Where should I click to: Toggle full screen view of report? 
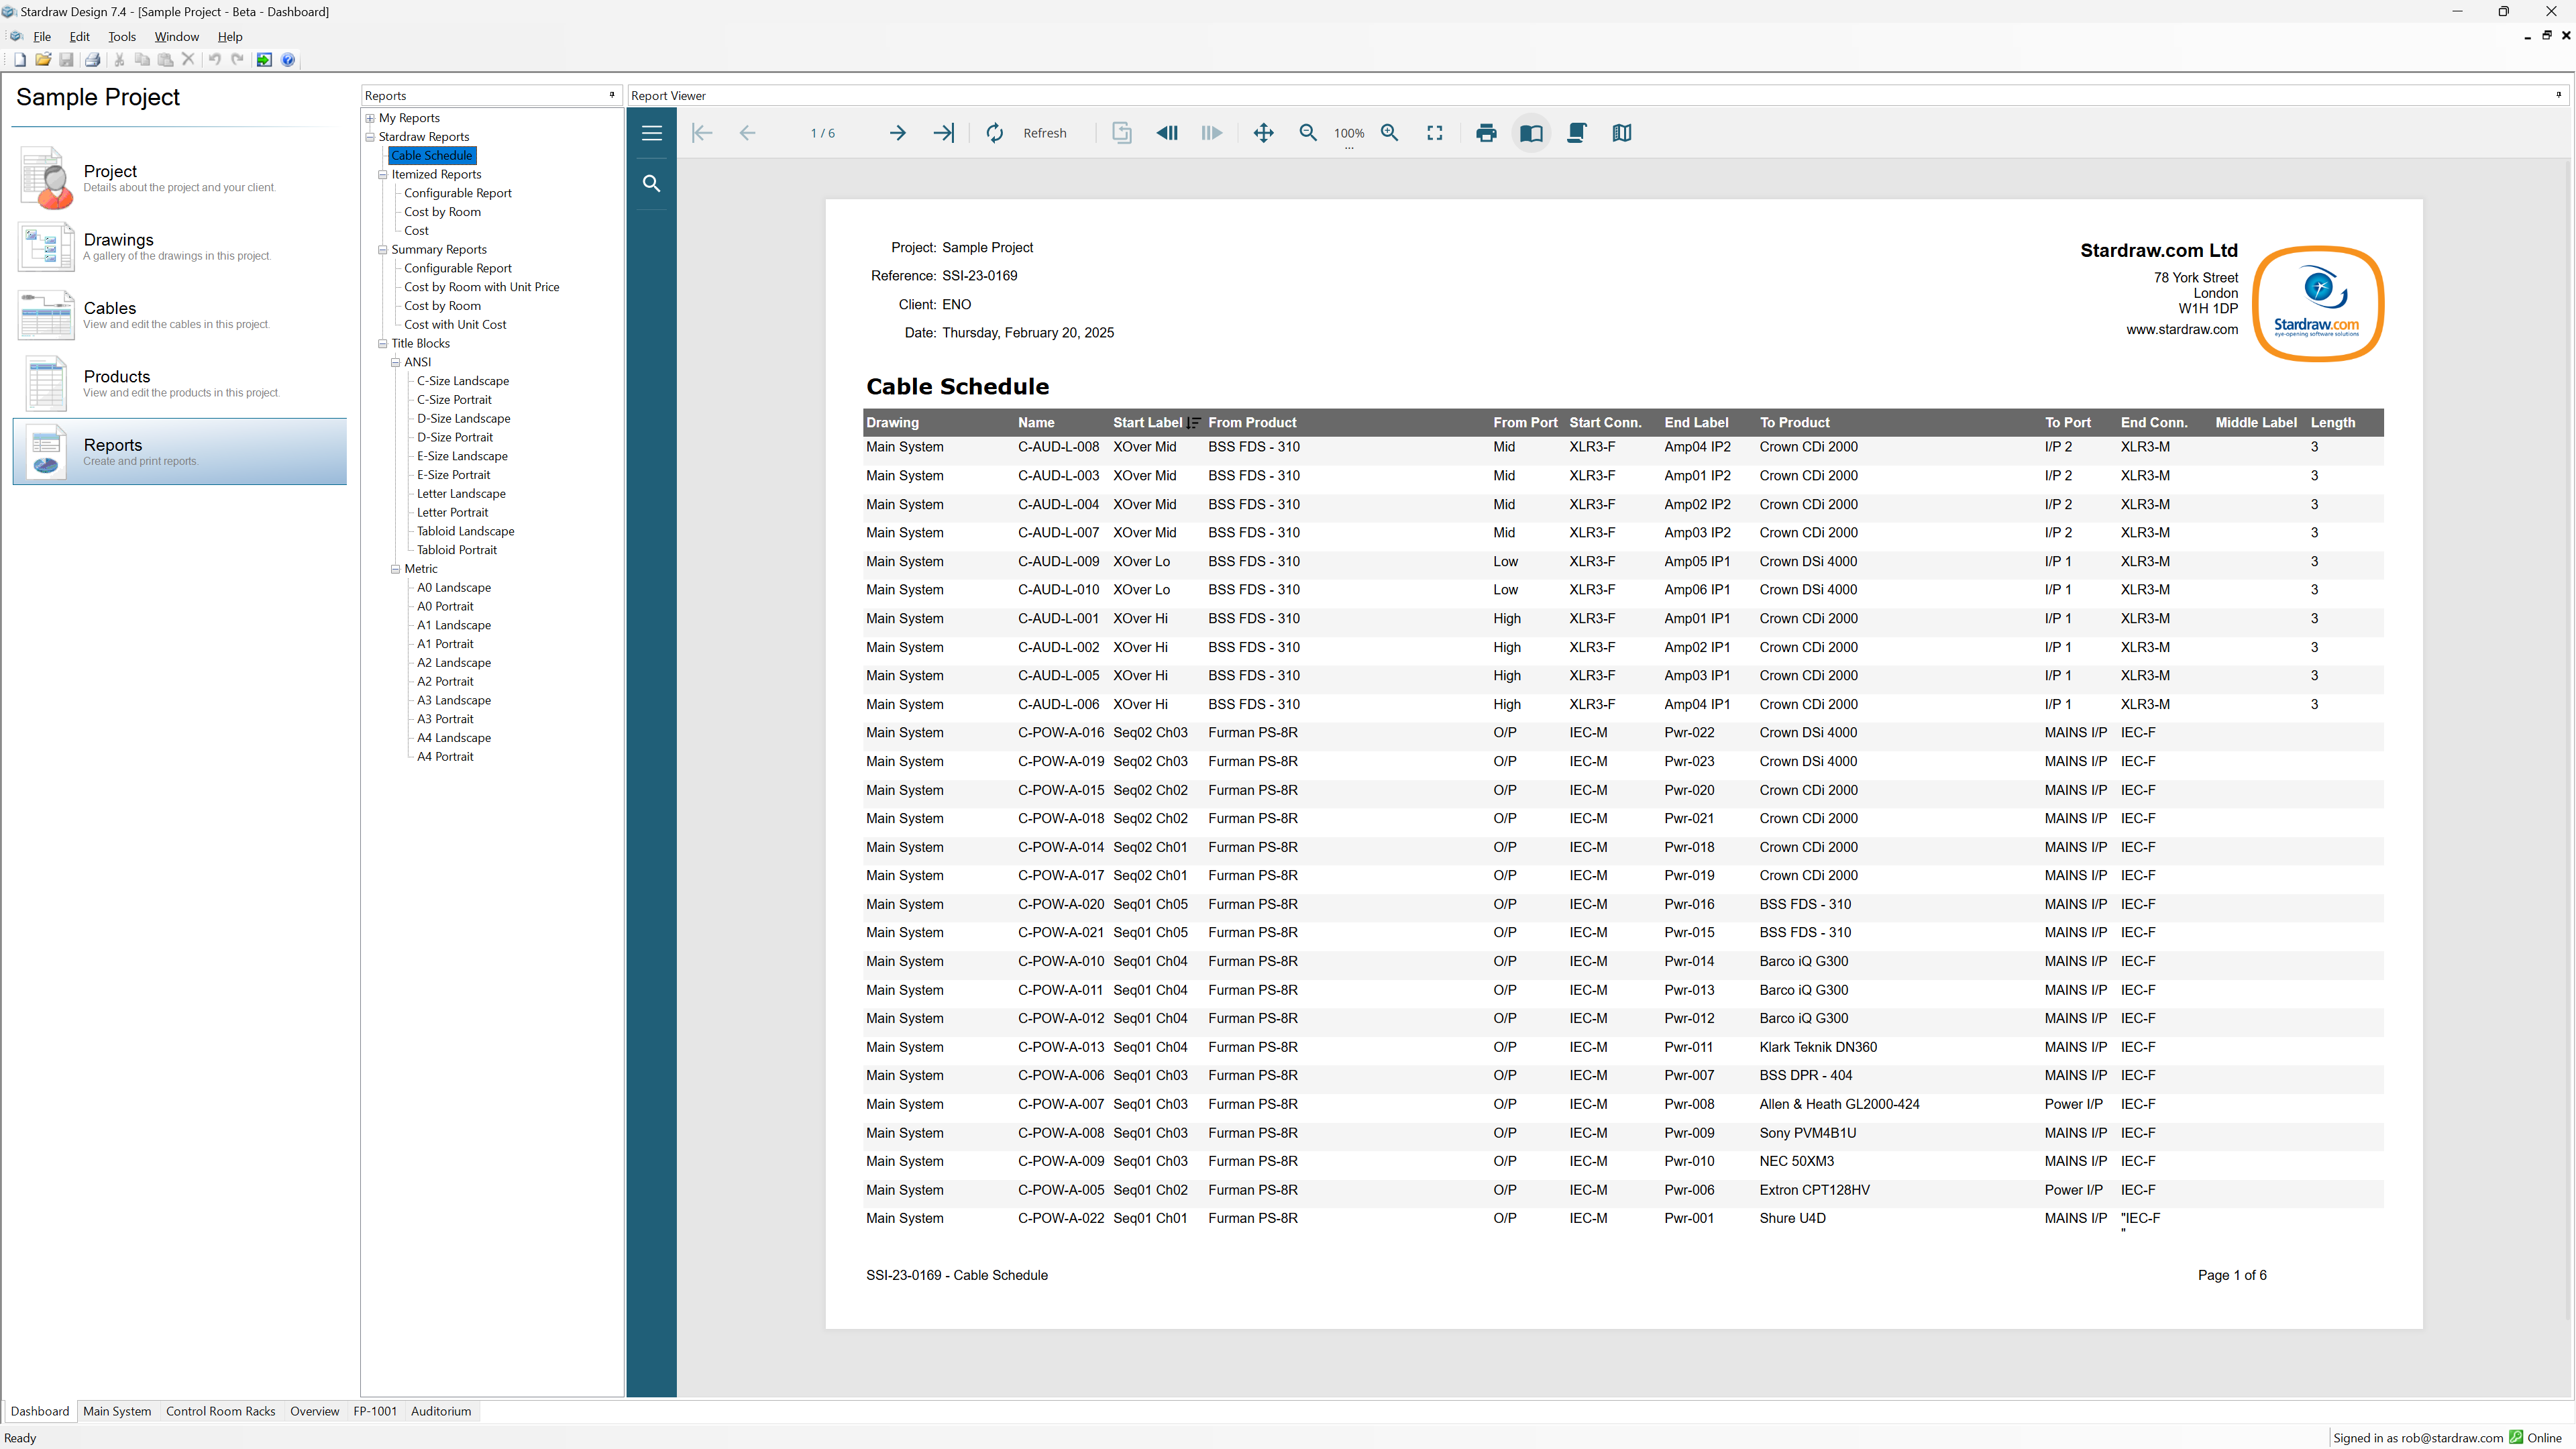point(1434,133)
